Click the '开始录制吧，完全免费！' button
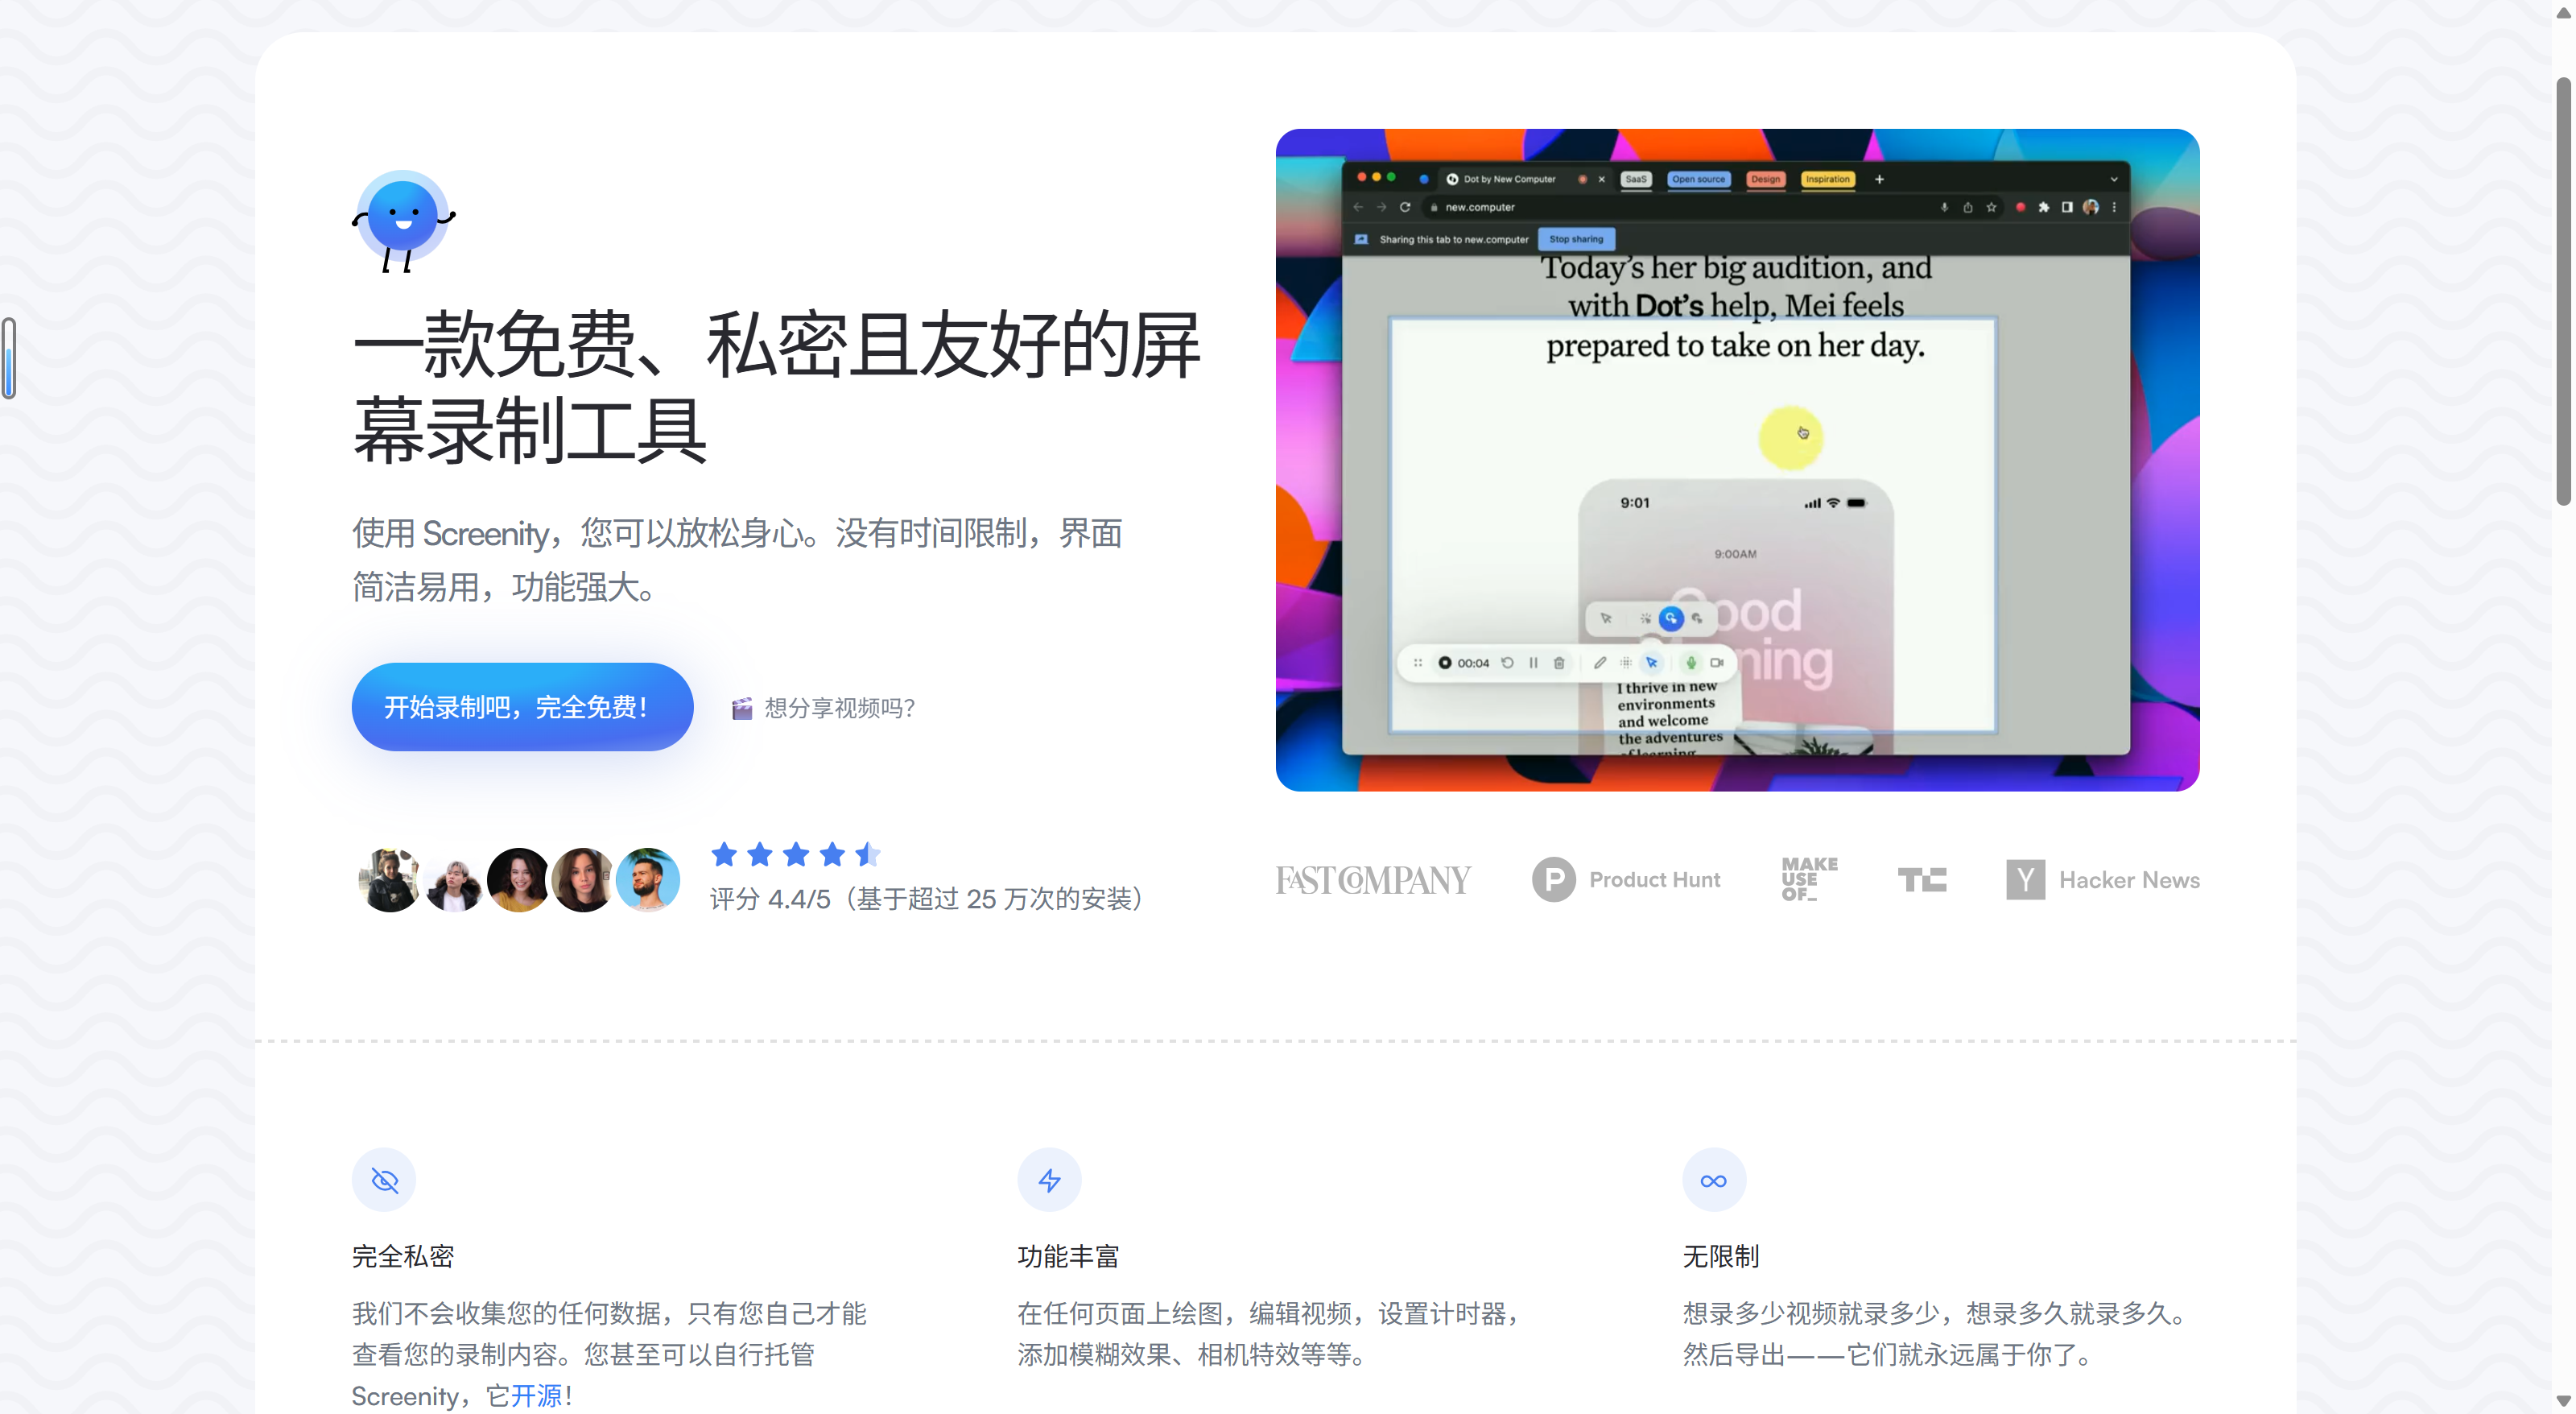The image size is (2576, 1414). pos(521,707)
